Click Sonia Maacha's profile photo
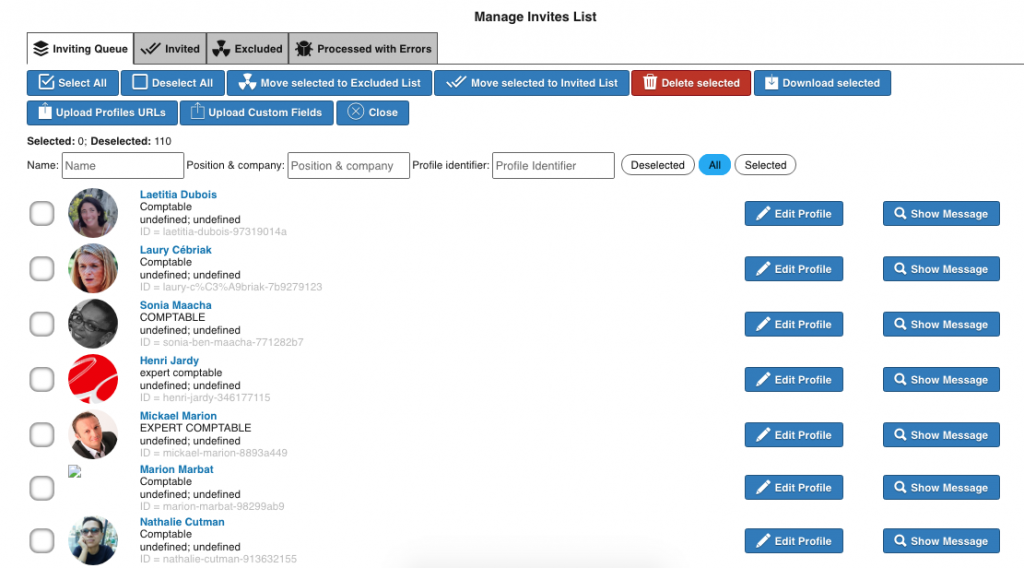This screenshot has width=1024, height=568. tap(93, 324)
